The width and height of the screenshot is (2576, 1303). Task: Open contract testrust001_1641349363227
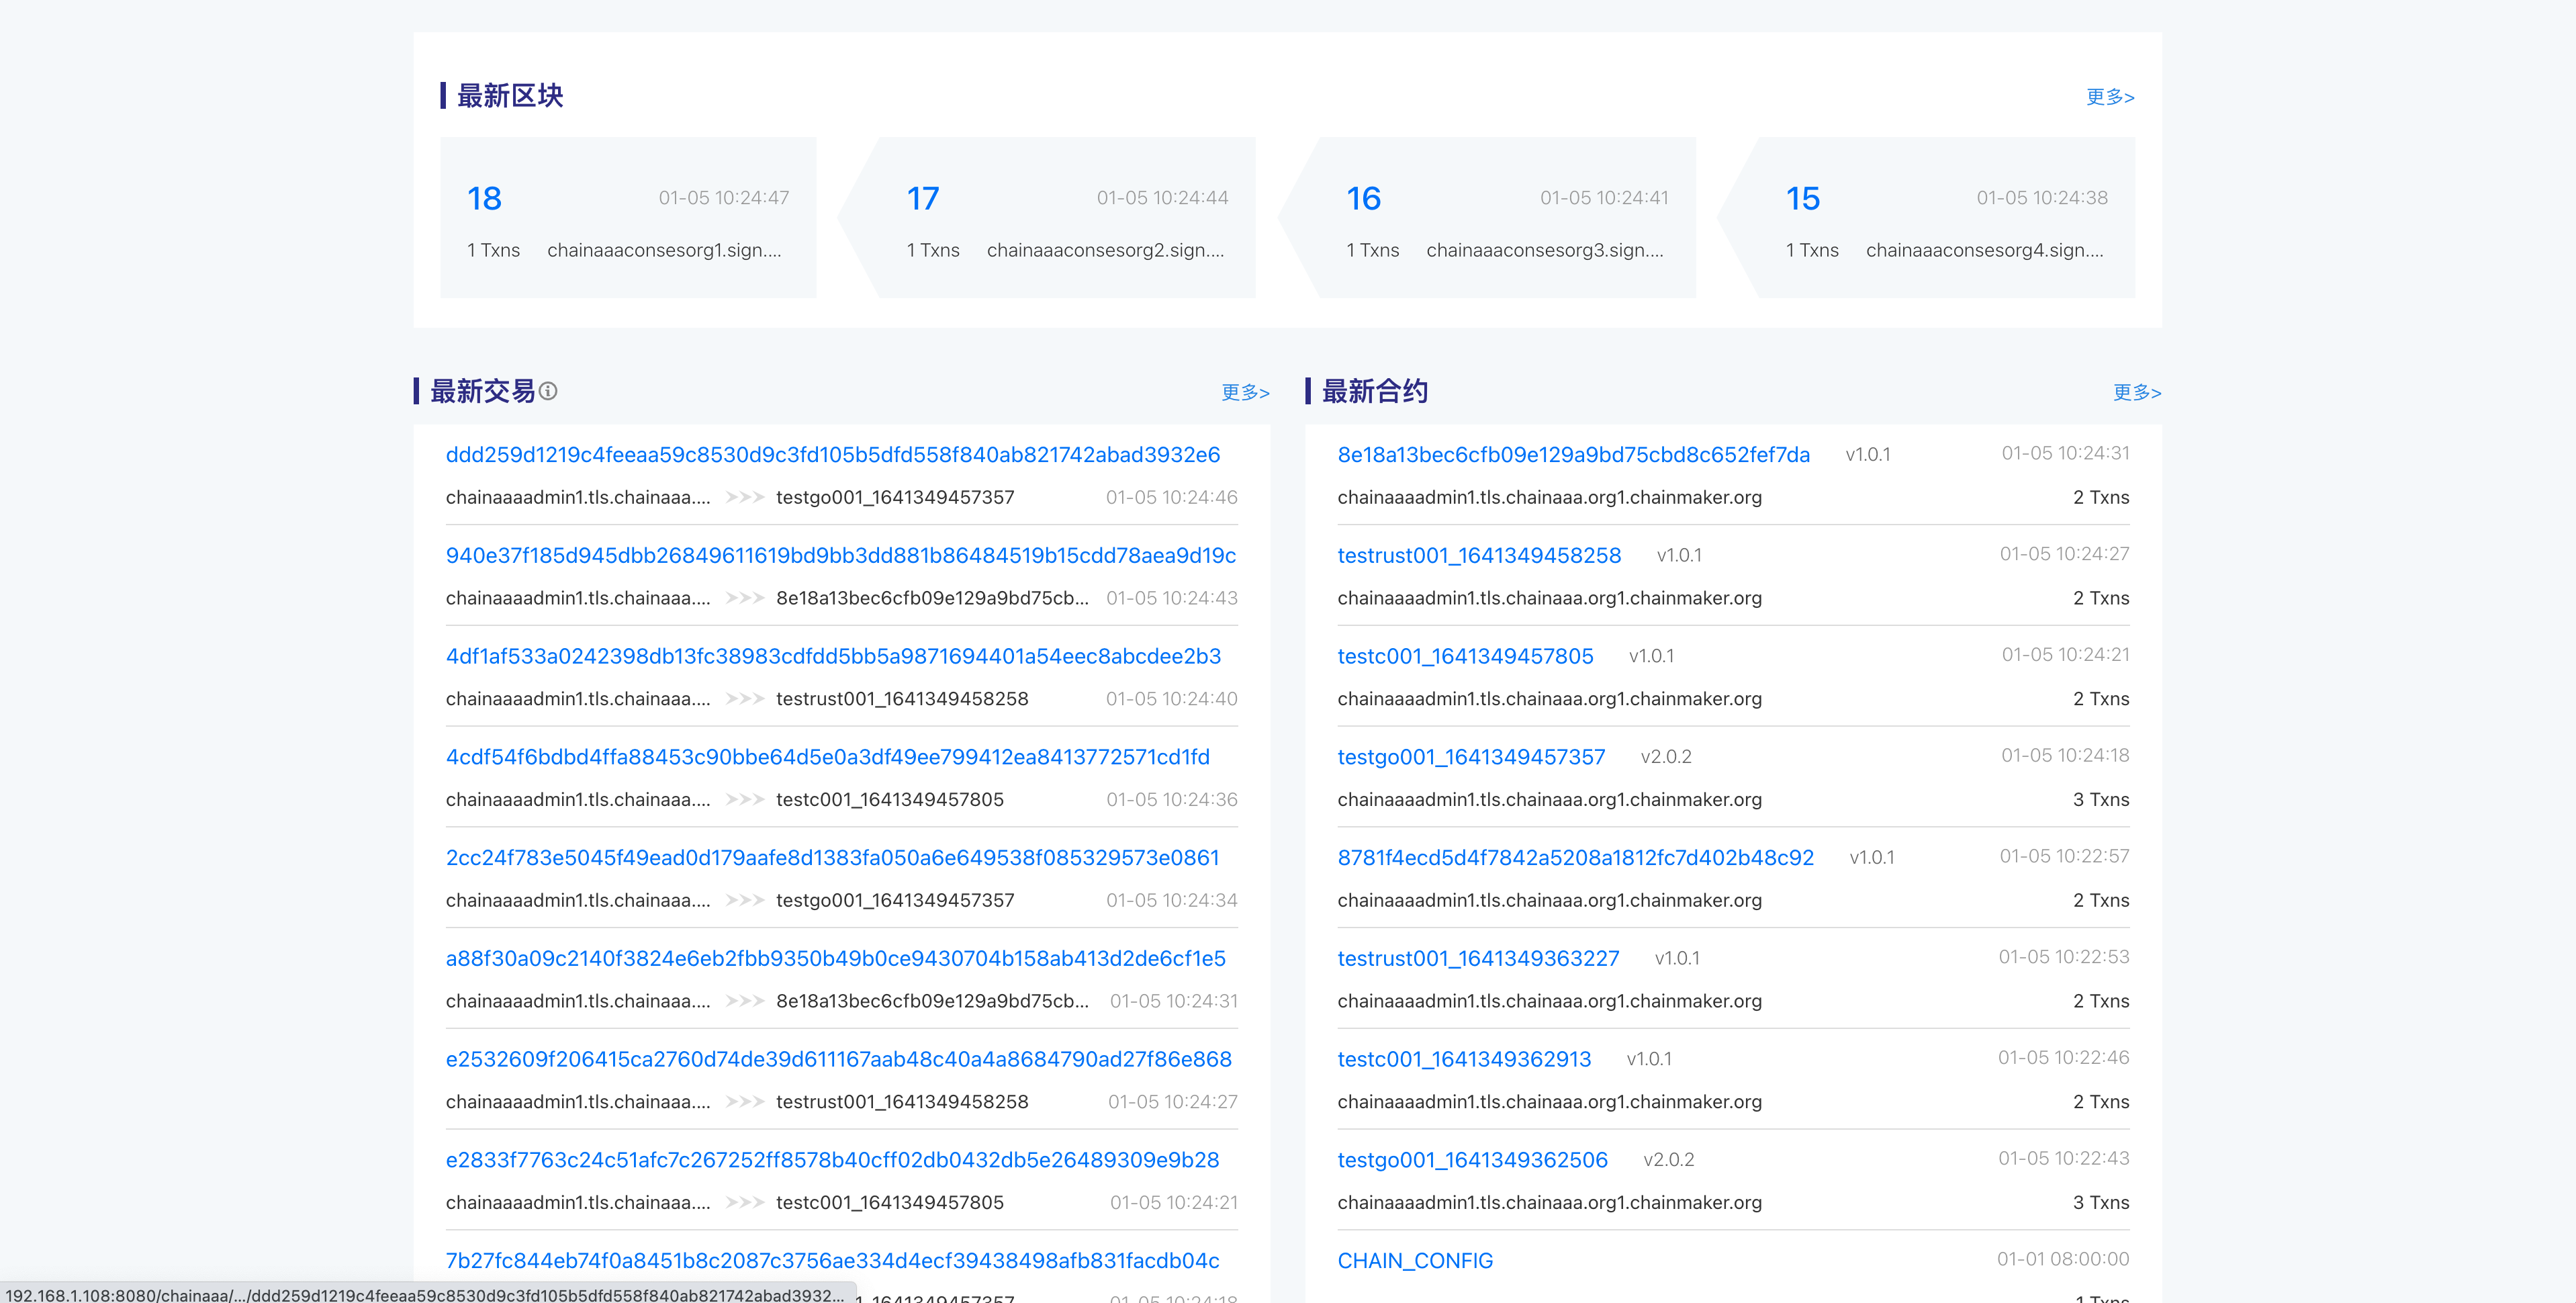coord(1479,959)
